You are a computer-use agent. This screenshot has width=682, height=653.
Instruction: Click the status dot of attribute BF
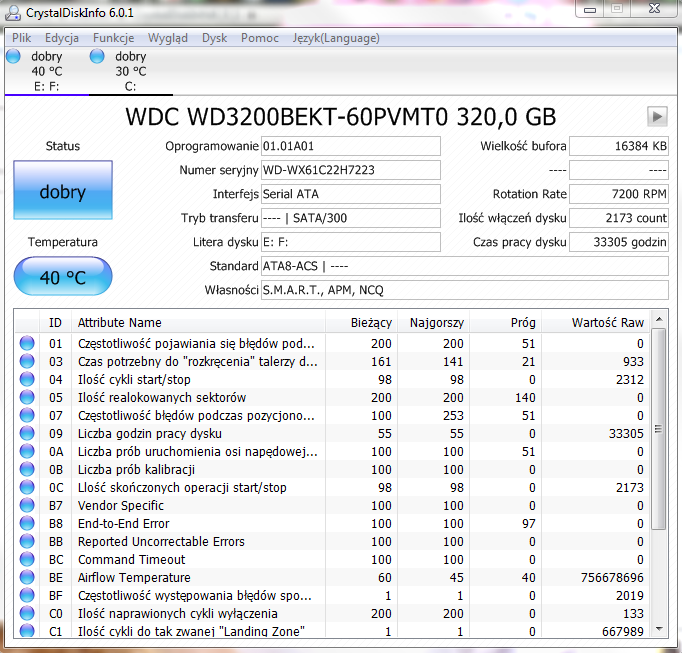[27, 595]
